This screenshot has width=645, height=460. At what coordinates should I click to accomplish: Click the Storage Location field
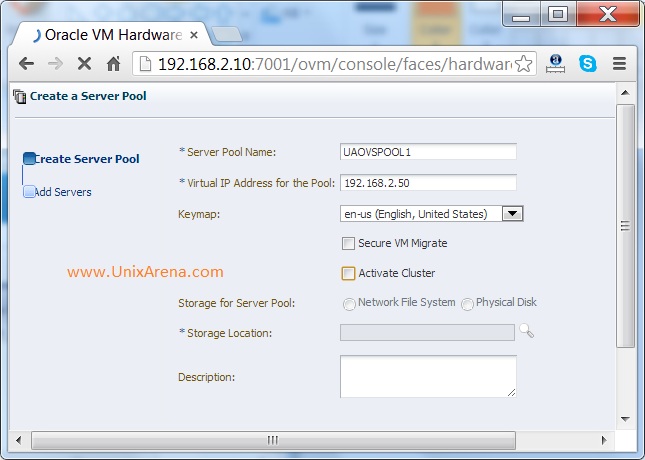click(427, 332)
